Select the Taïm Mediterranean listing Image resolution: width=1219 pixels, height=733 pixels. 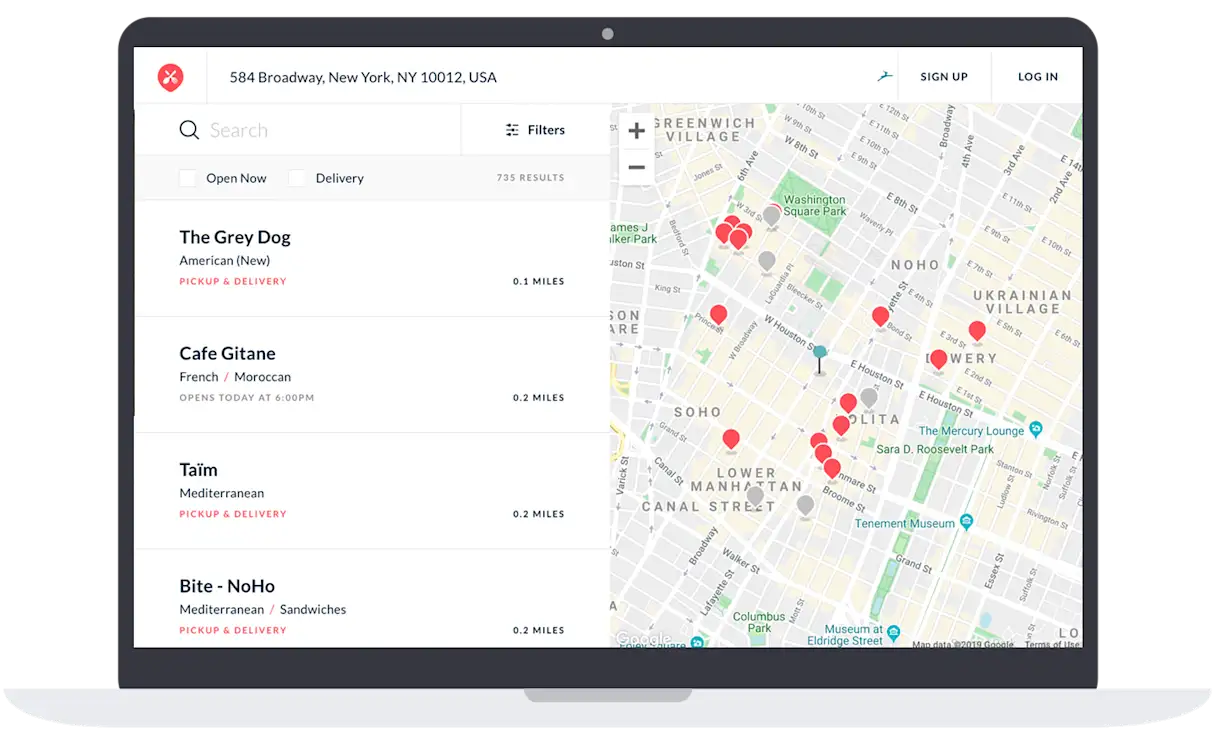point(199,469)
